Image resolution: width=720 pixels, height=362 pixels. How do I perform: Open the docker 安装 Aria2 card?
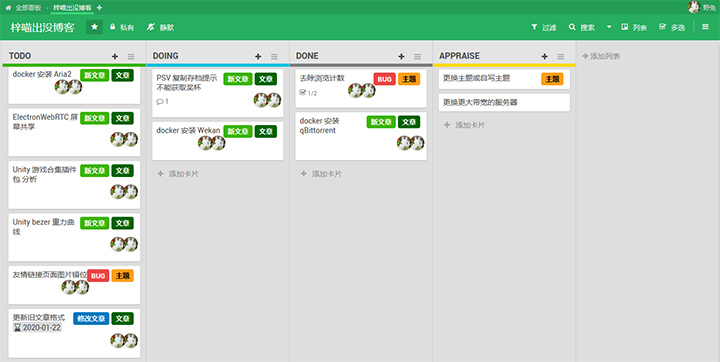(74, 86)
